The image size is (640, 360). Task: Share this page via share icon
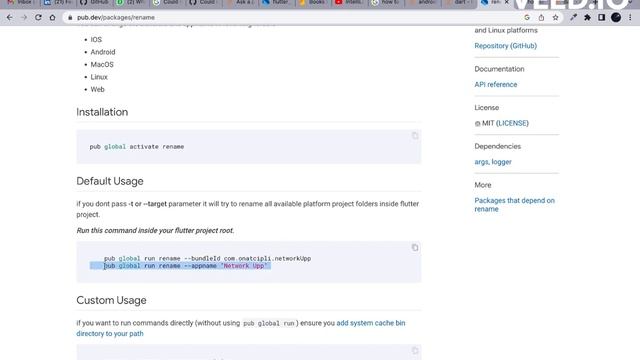click(541, 18)
